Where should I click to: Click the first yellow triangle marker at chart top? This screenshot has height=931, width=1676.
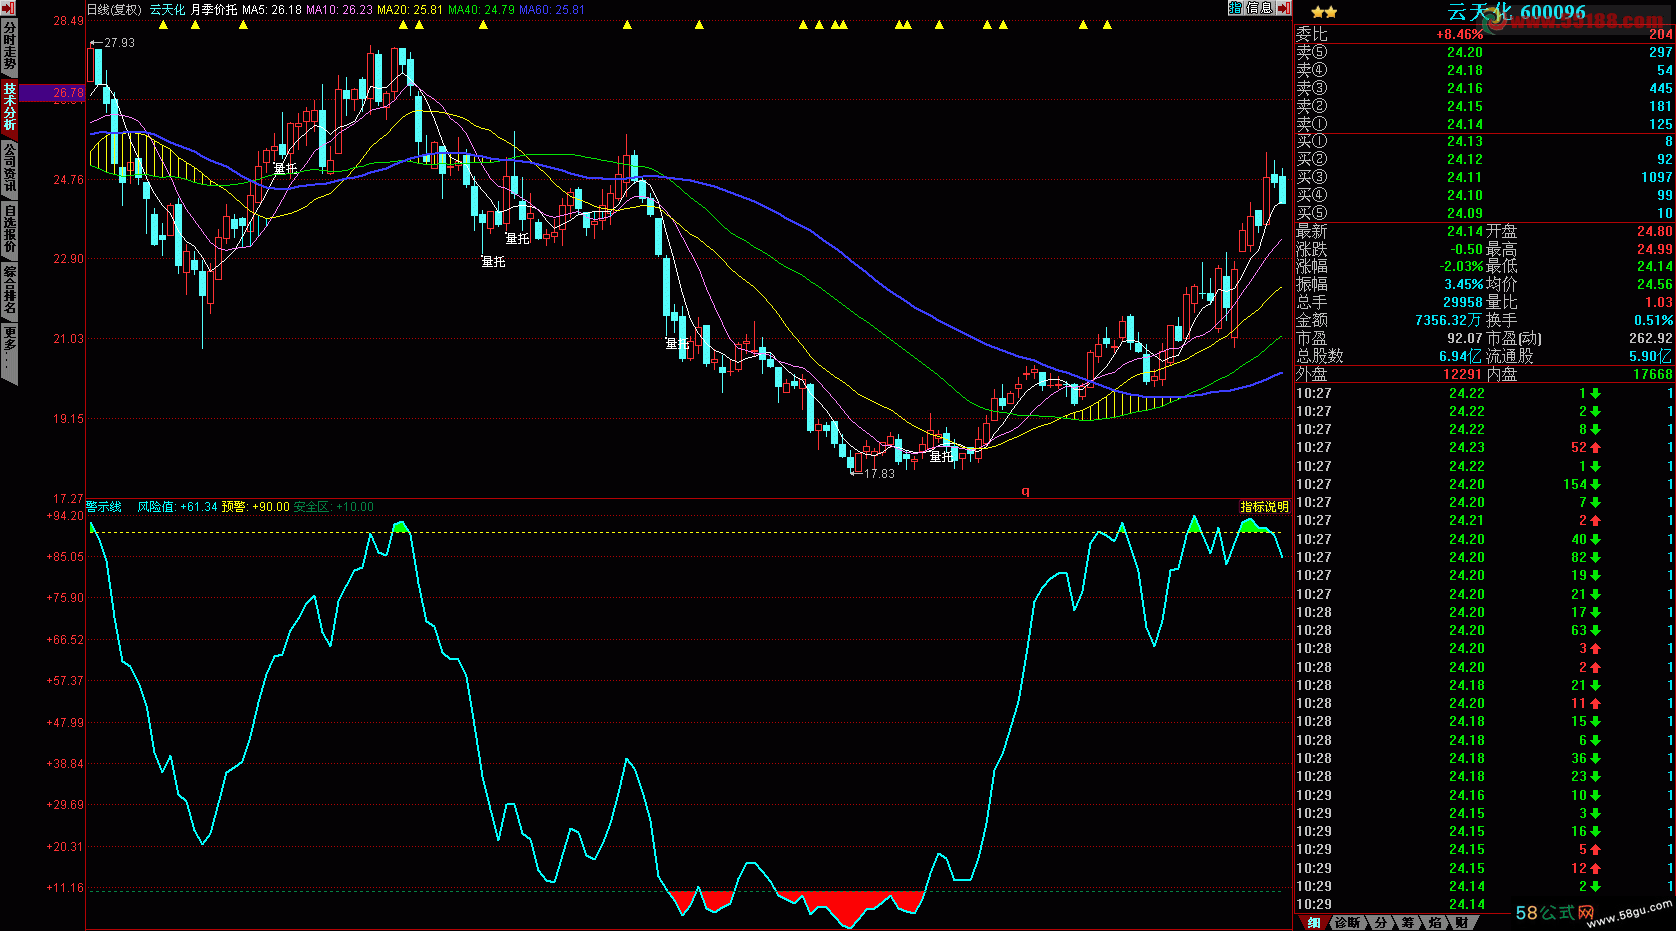164,25
